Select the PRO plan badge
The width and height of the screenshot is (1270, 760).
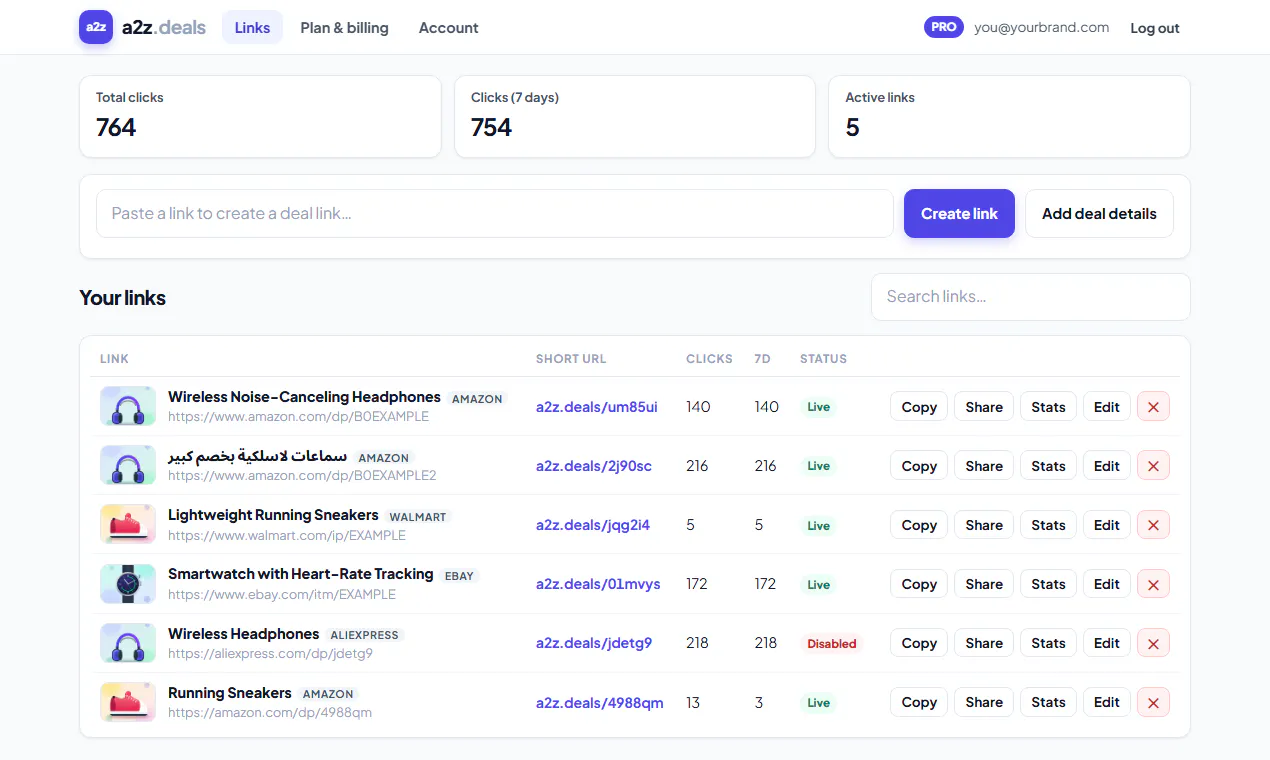(x=944, y=27)
